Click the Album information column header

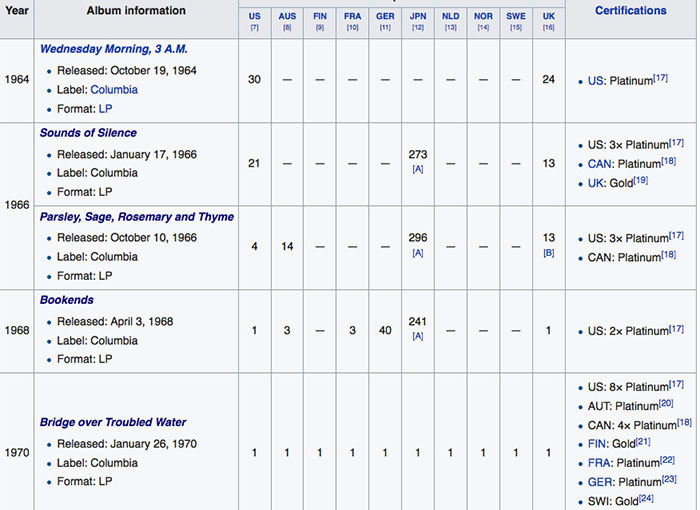tap(136, 11)
